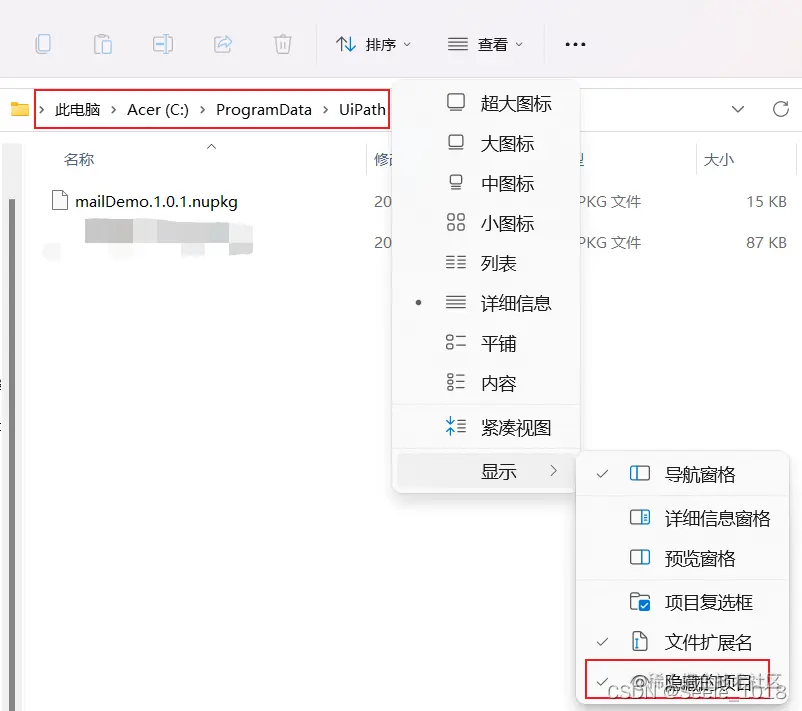Open the UiPath breadcrumb item
Screen dimensions: 802x711
coord(363,109)
